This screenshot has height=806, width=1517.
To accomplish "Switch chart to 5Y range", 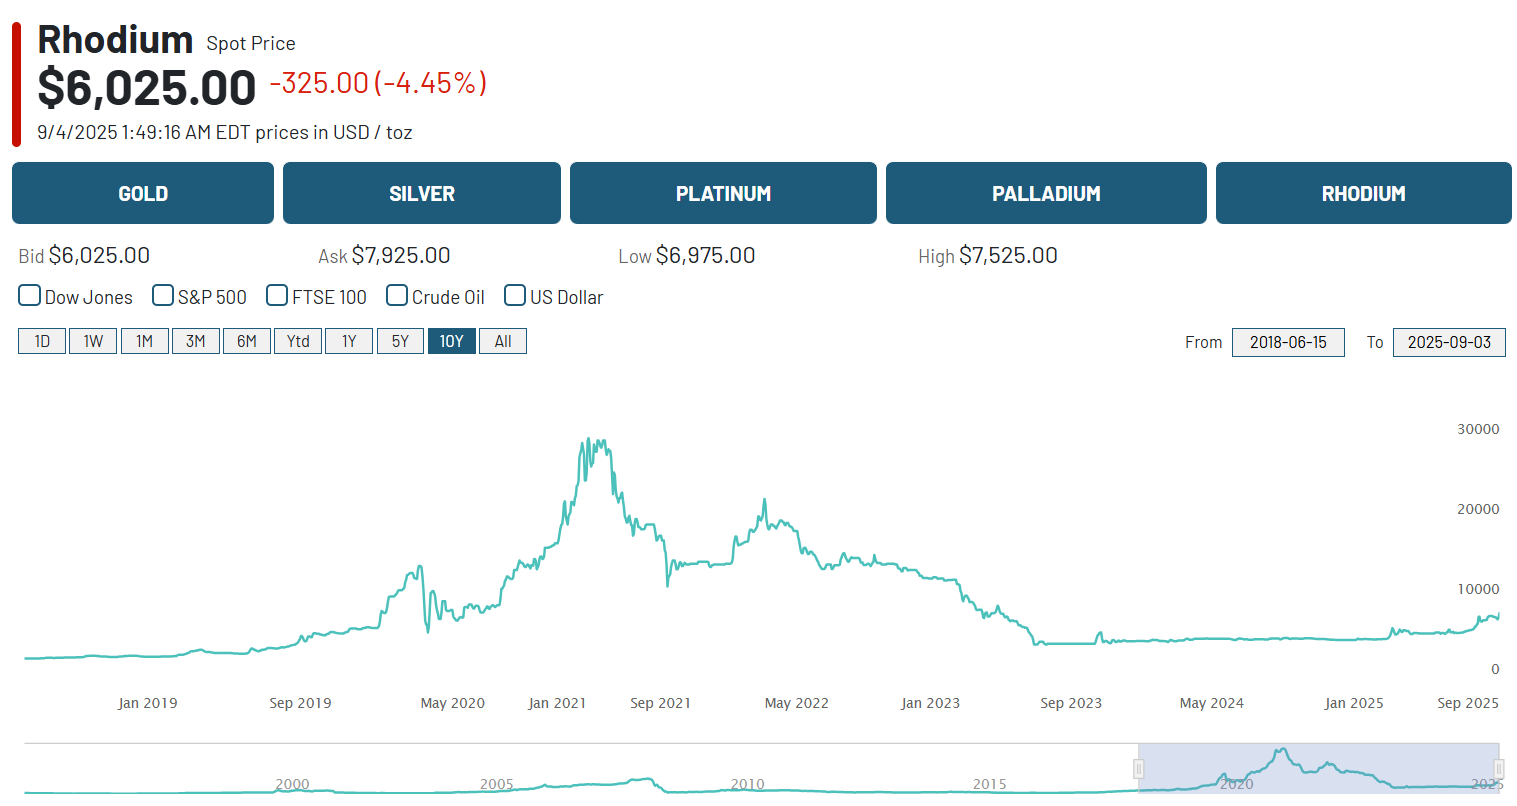I will click(x=400, y=341).
